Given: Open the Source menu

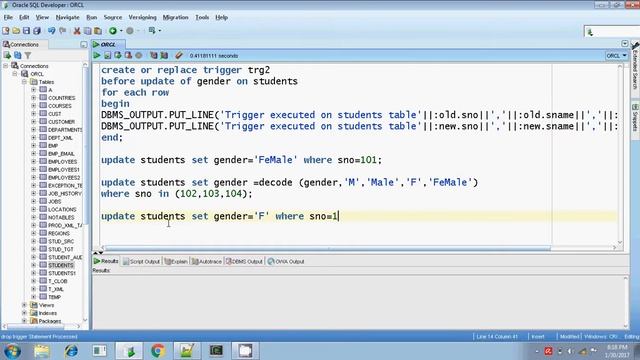Looking at the screenshot, I should 113,18.
